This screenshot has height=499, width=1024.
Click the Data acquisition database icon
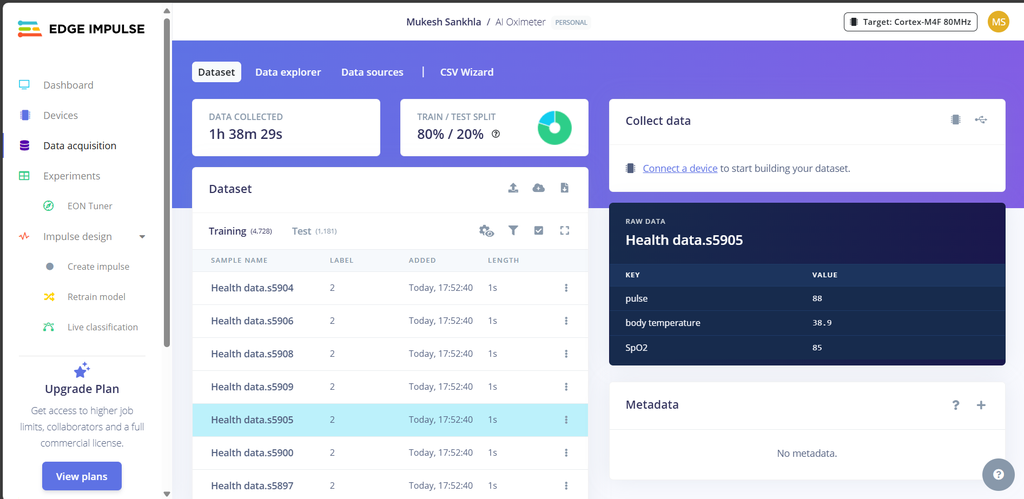point(24,146)
